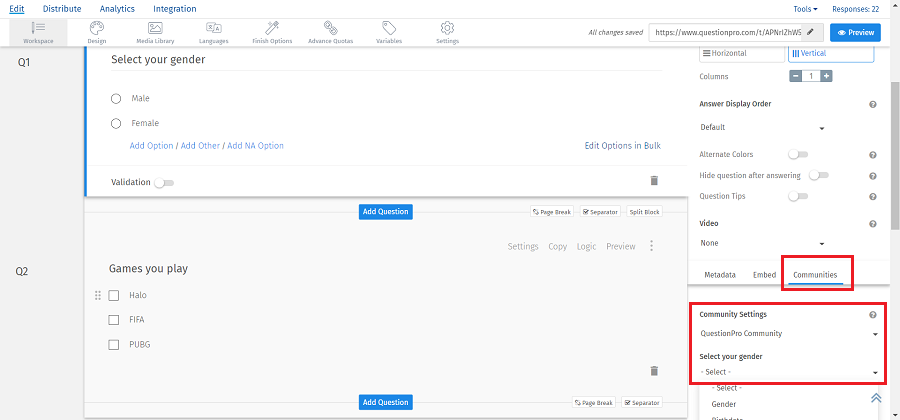Open Select your gender mapping dropdown
The width and height of the screenshot is (900, 420).
click(x=789, y=372)
